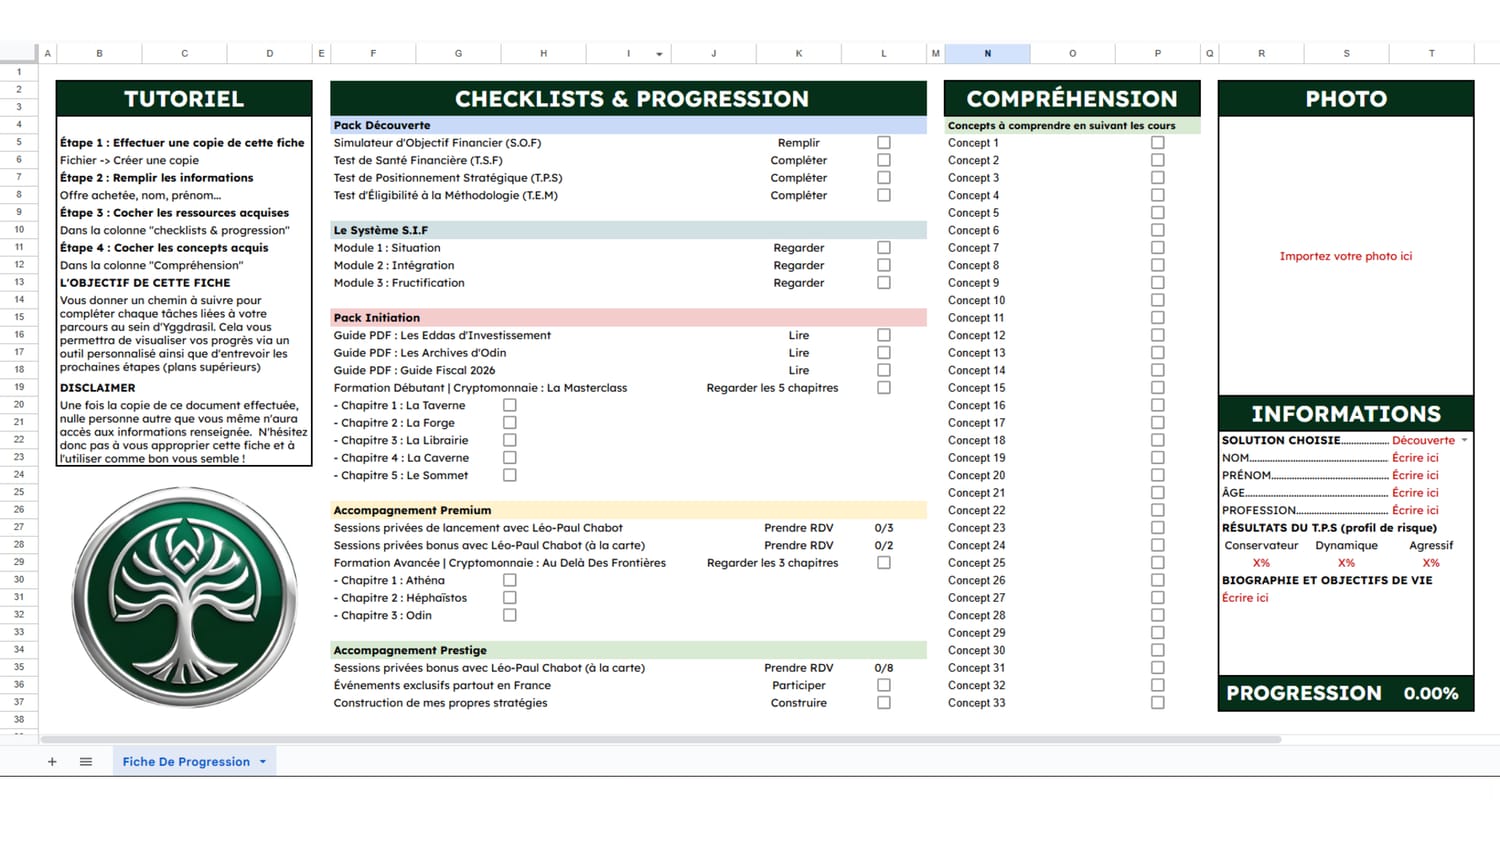The width and height of the screenshot is (1500, 844).
Task: Select the 0/3 sessions counter cell
Action: tap(884, 528)
